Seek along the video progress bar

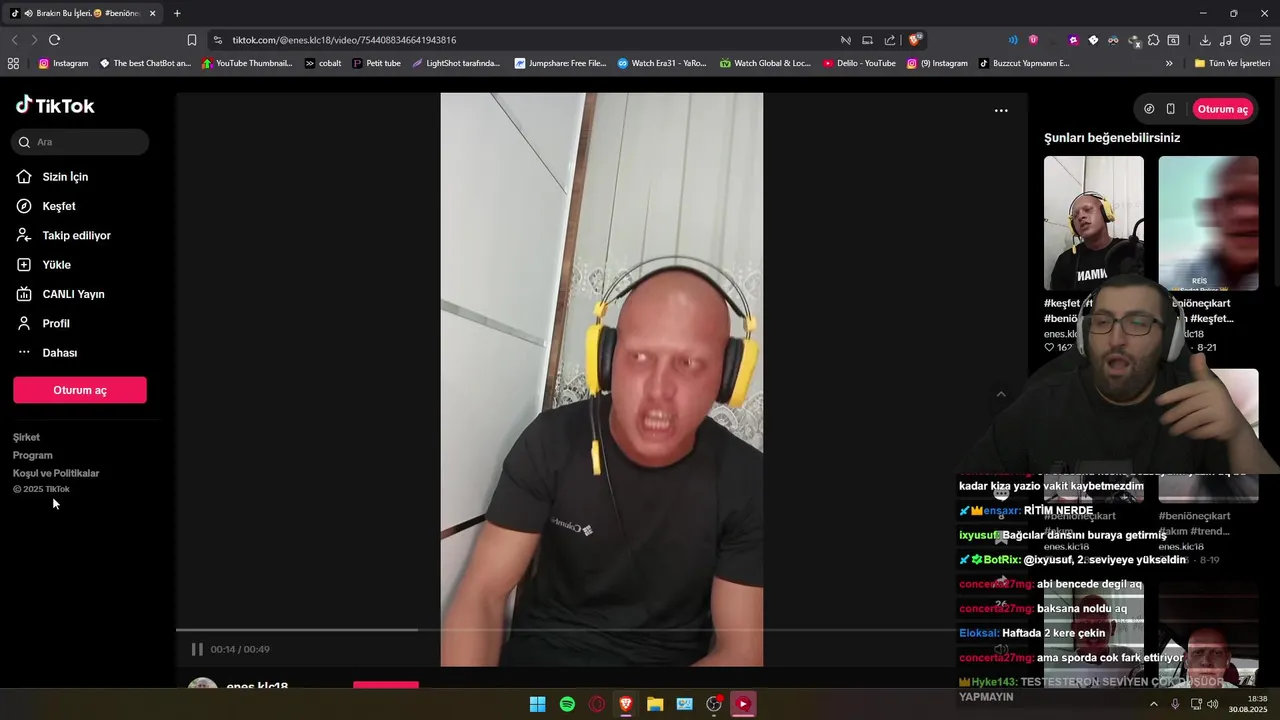(602, 630)
